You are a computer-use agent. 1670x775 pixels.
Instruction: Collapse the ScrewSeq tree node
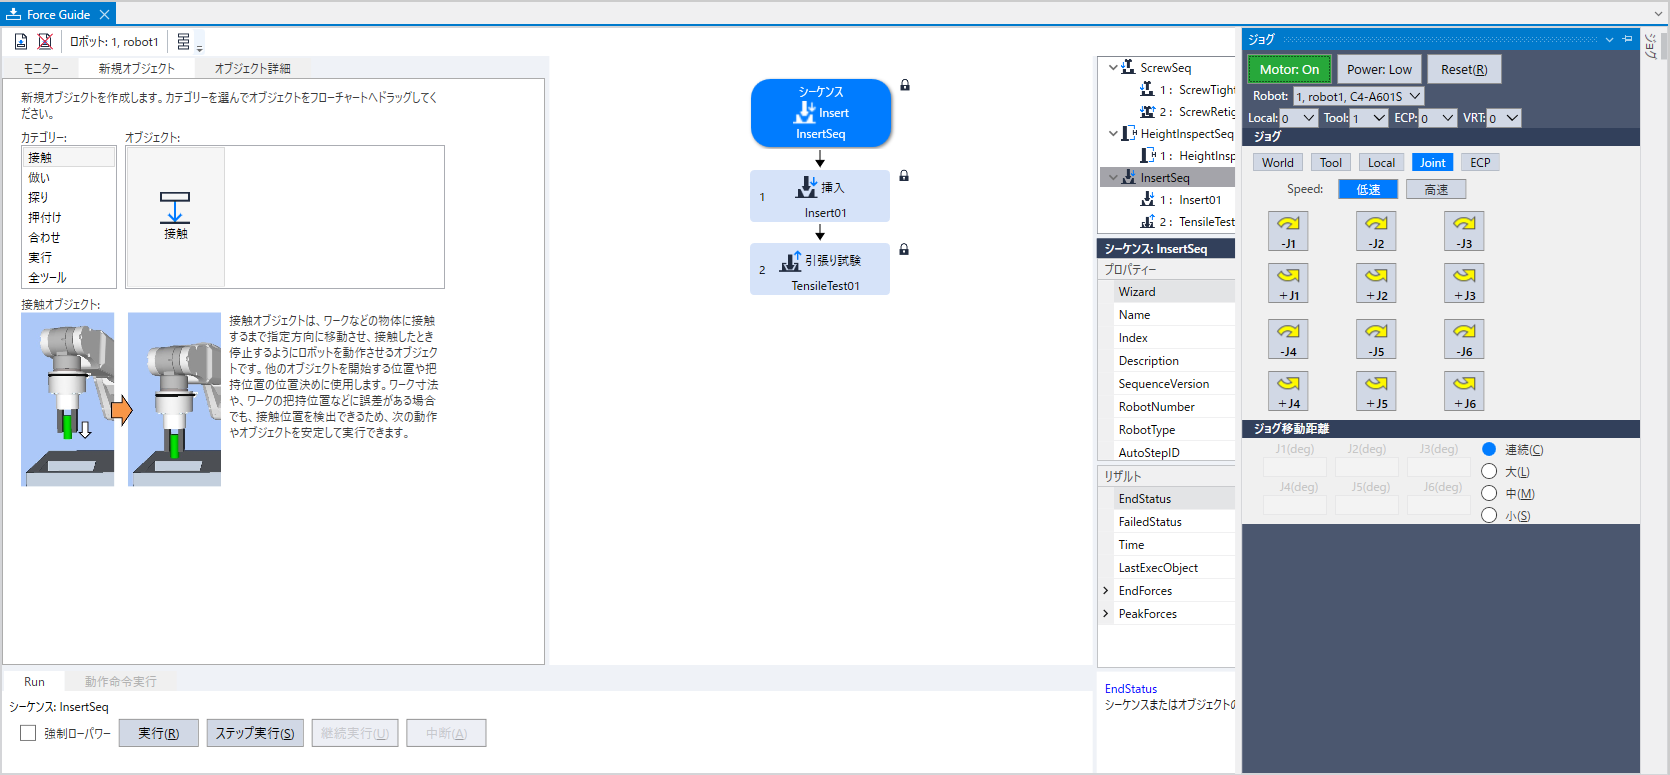[1113, 68]
